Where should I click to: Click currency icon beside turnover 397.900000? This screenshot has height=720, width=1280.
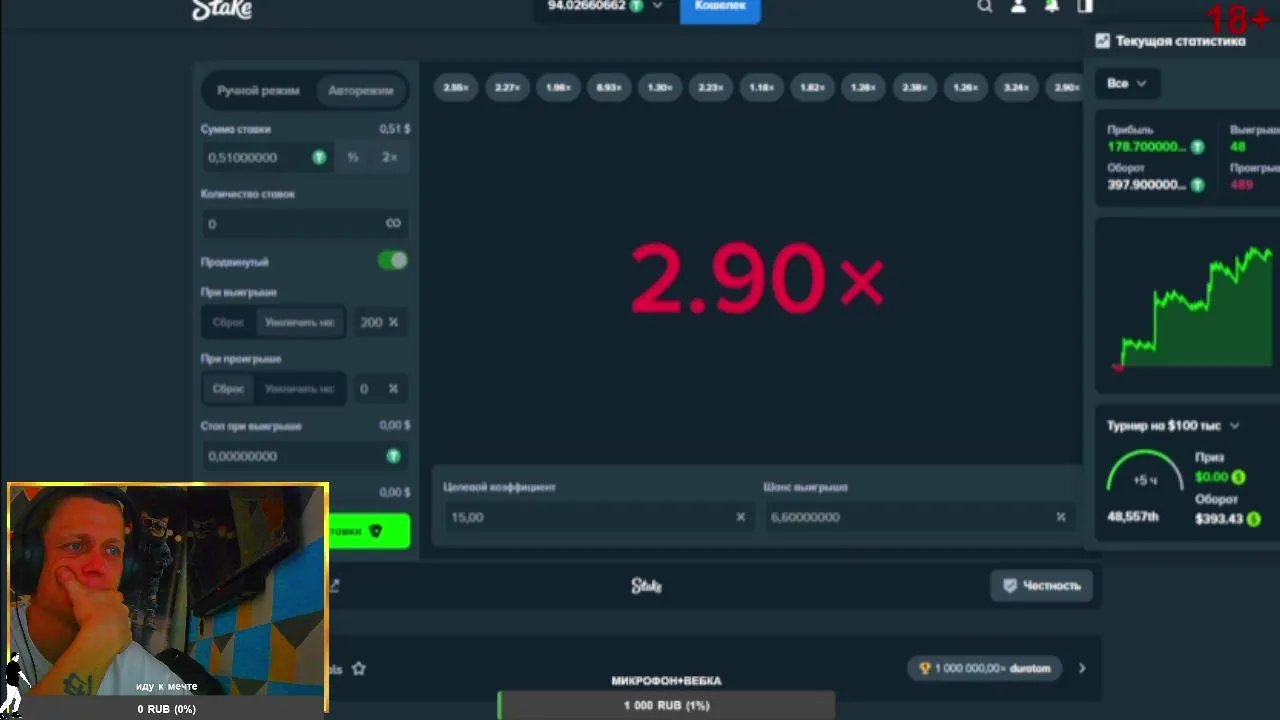pyautogui.click(x=1197, y=185)
